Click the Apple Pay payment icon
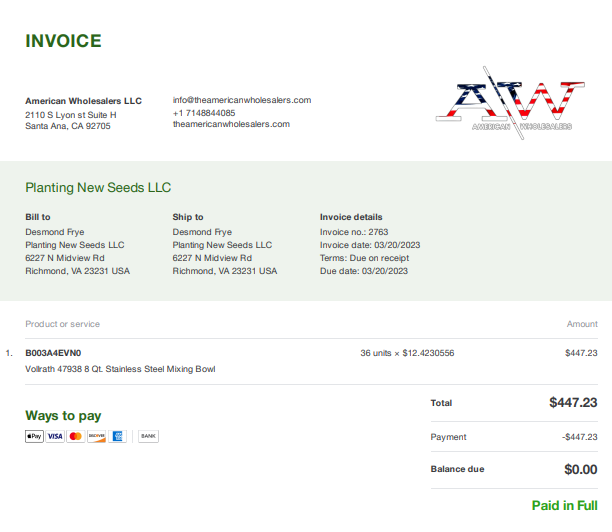 point(34,436)
